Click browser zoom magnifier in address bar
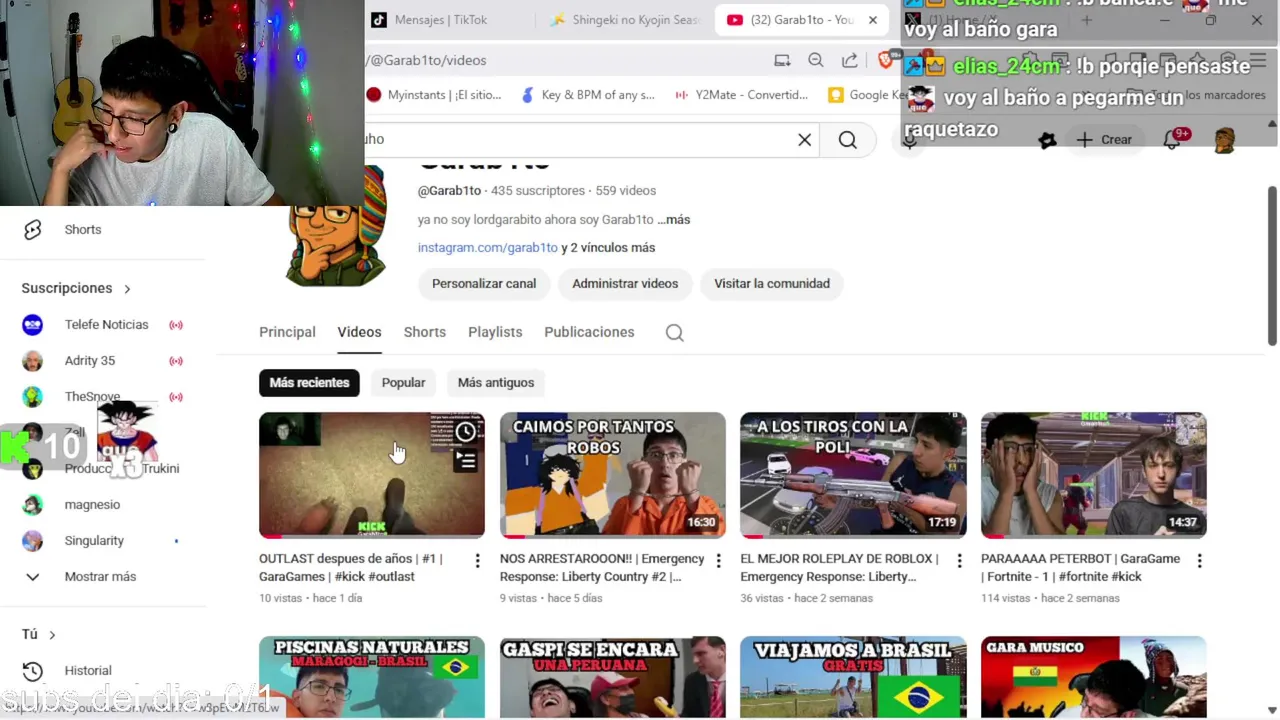This screenshot has height=720, width=1280. 816,60
